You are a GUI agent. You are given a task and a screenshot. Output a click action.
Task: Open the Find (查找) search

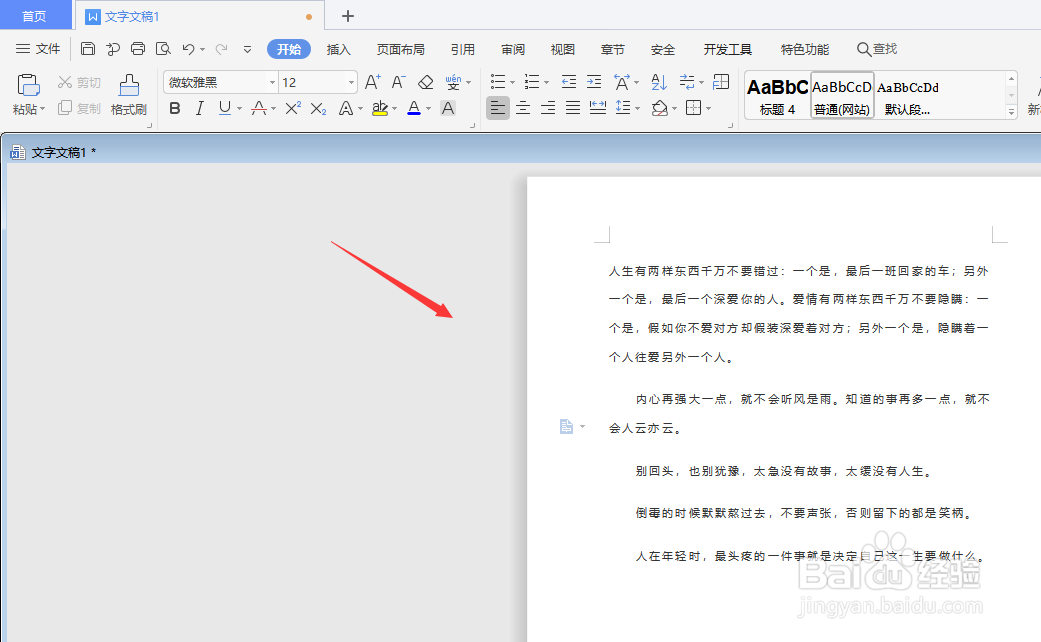click(876, 48)
